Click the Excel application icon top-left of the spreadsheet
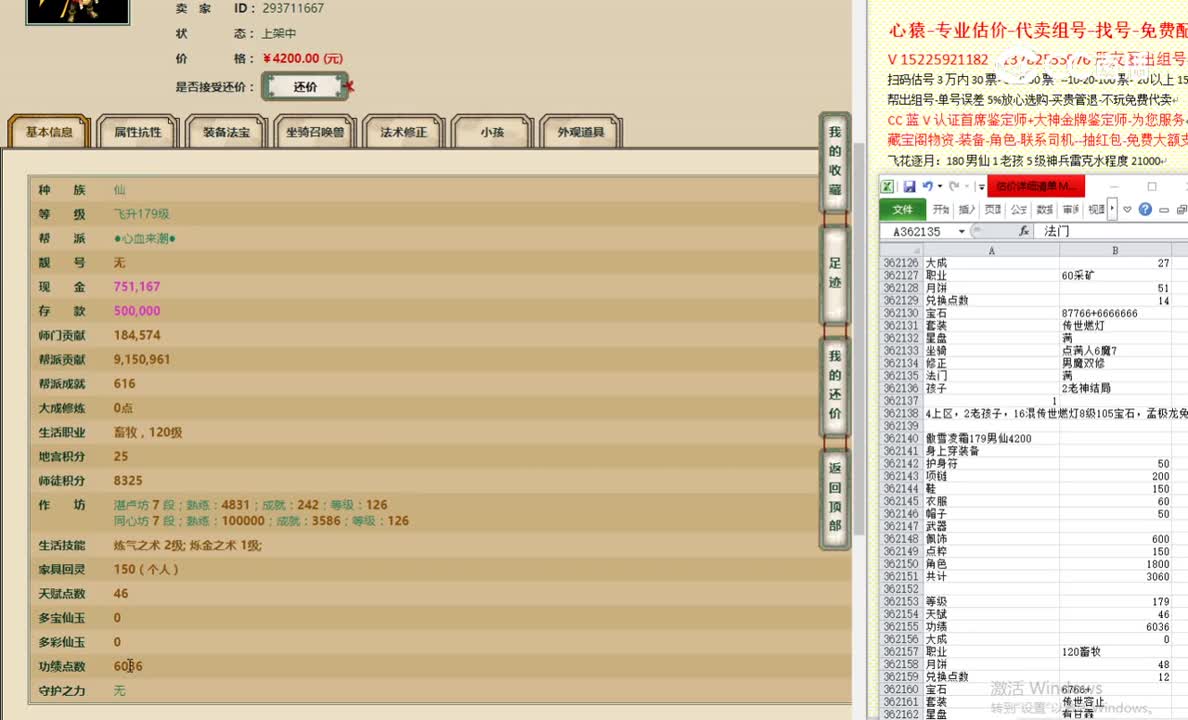Image resolution: width=1188 pixels, height=720 pixels. pos(888,186)
